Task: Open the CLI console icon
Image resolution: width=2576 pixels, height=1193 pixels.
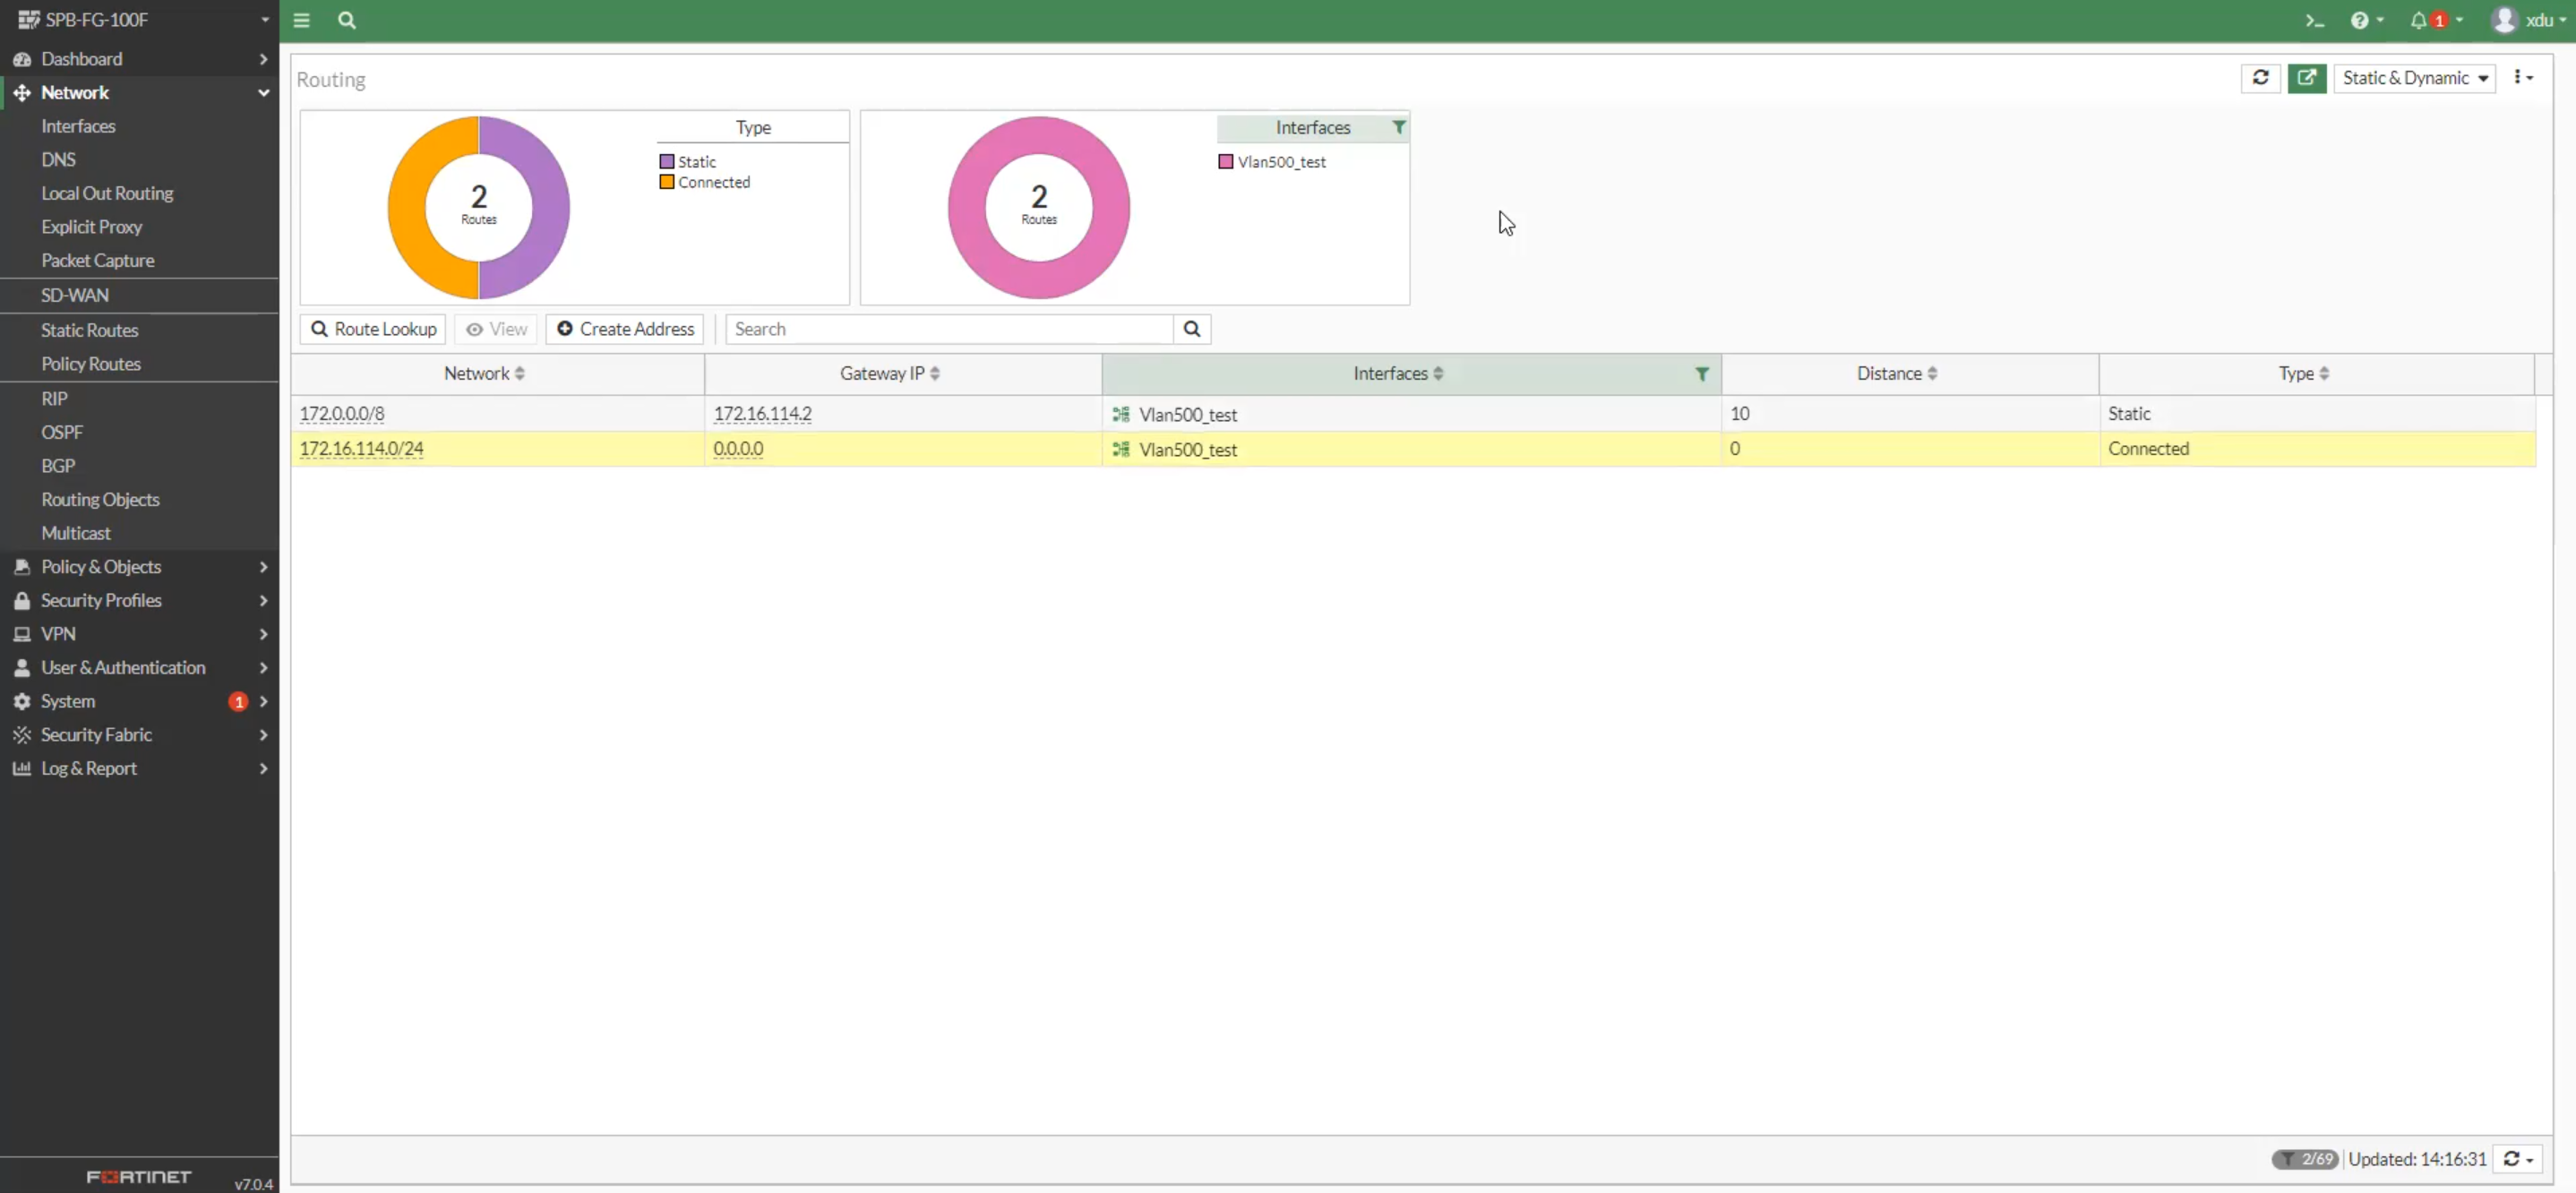Action: click(2314, 20)
